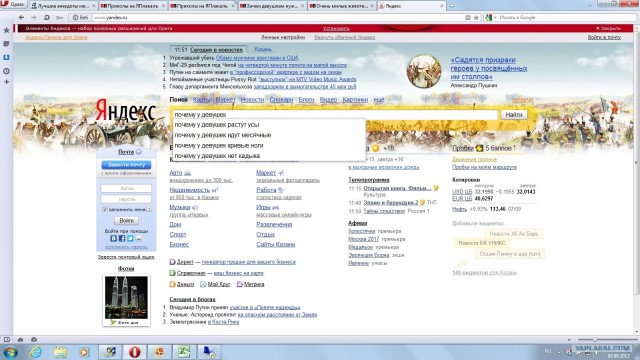640x360 pixels.
Task: Add the 'Новости ХК Ак Барс' widget
Action: (514, 234)
